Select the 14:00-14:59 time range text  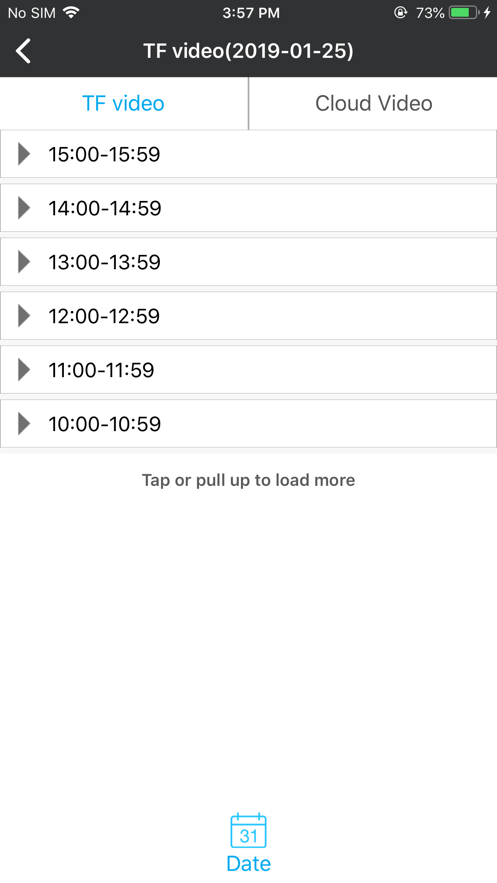[x=105, y=208]
